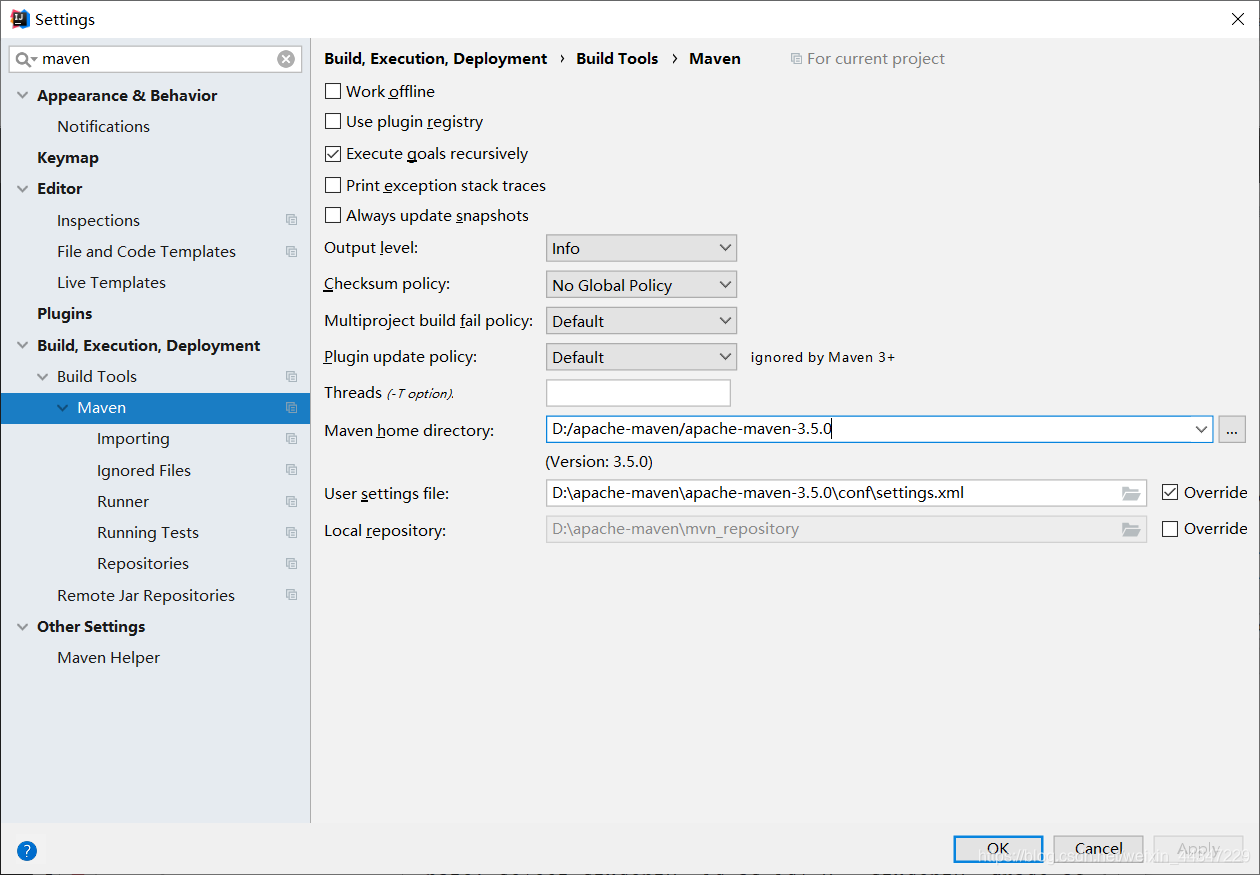Viewport: 1260px width, 875px height.
Task: Click project-level icon beside Running Tests
Action: 292,532
